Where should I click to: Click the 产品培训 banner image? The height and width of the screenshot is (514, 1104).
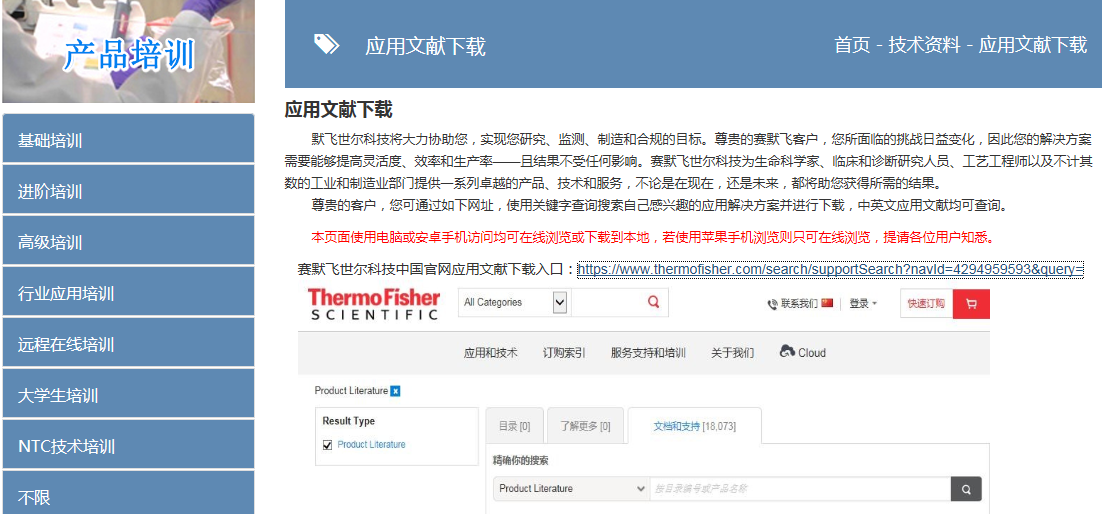pos(128,51)
